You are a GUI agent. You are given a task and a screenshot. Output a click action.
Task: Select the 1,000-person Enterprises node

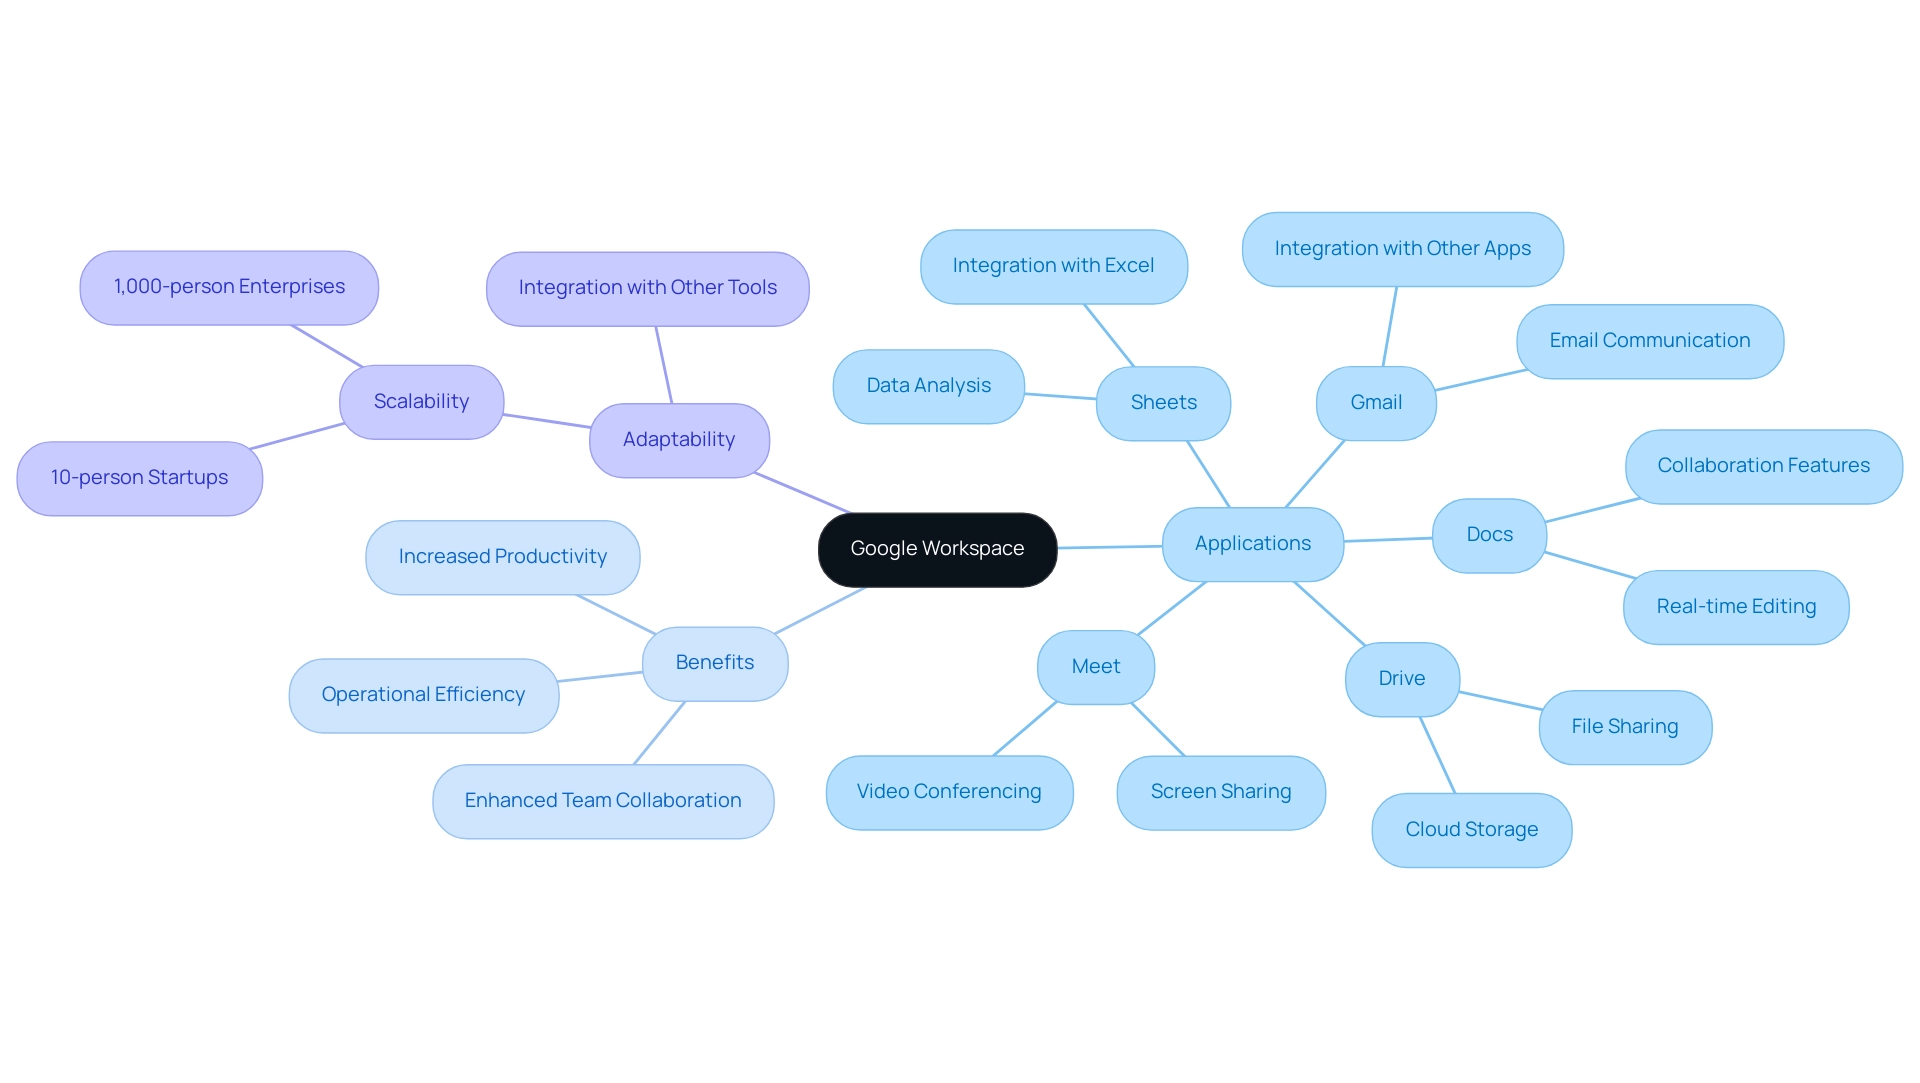pyautogui.click(x=232, y=286)
